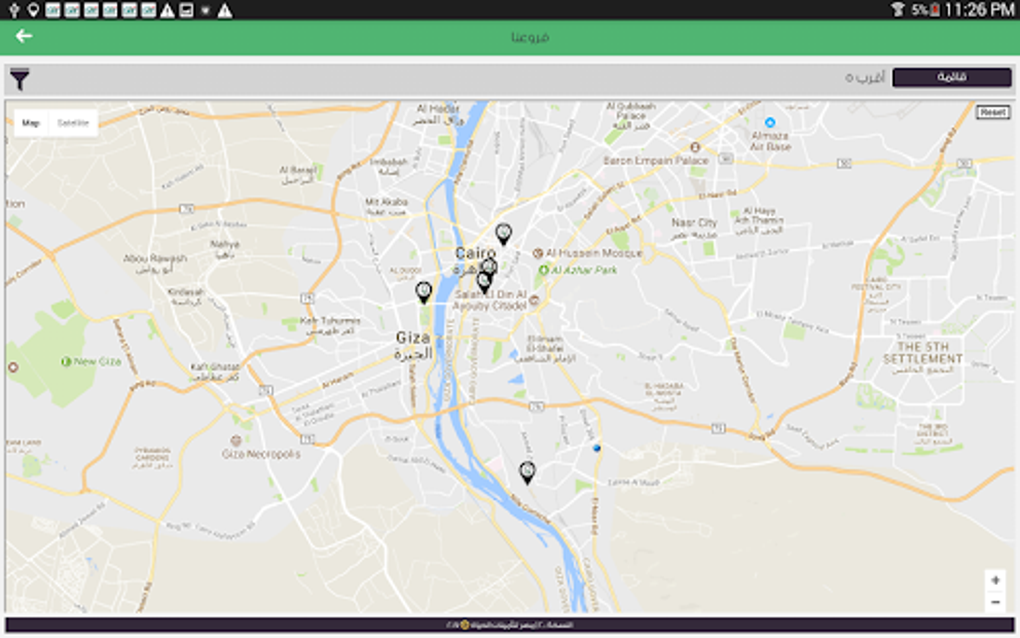Click the Al Hussein Mosque landmark icon
1020x638 pixels.
click(x=538, y=253)
